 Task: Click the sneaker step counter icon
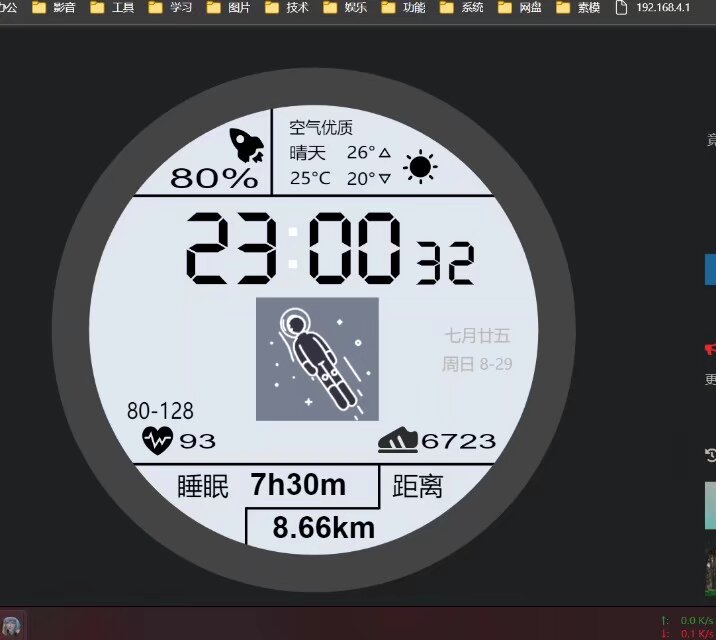click(x=398, y=439)
